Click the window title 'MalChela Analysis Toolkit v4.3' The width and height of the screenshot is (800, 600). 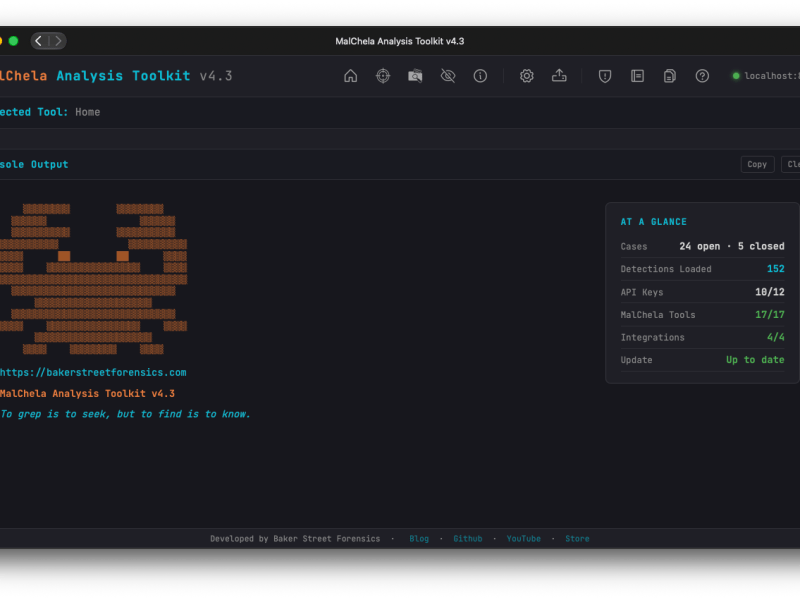coord(399,41)
